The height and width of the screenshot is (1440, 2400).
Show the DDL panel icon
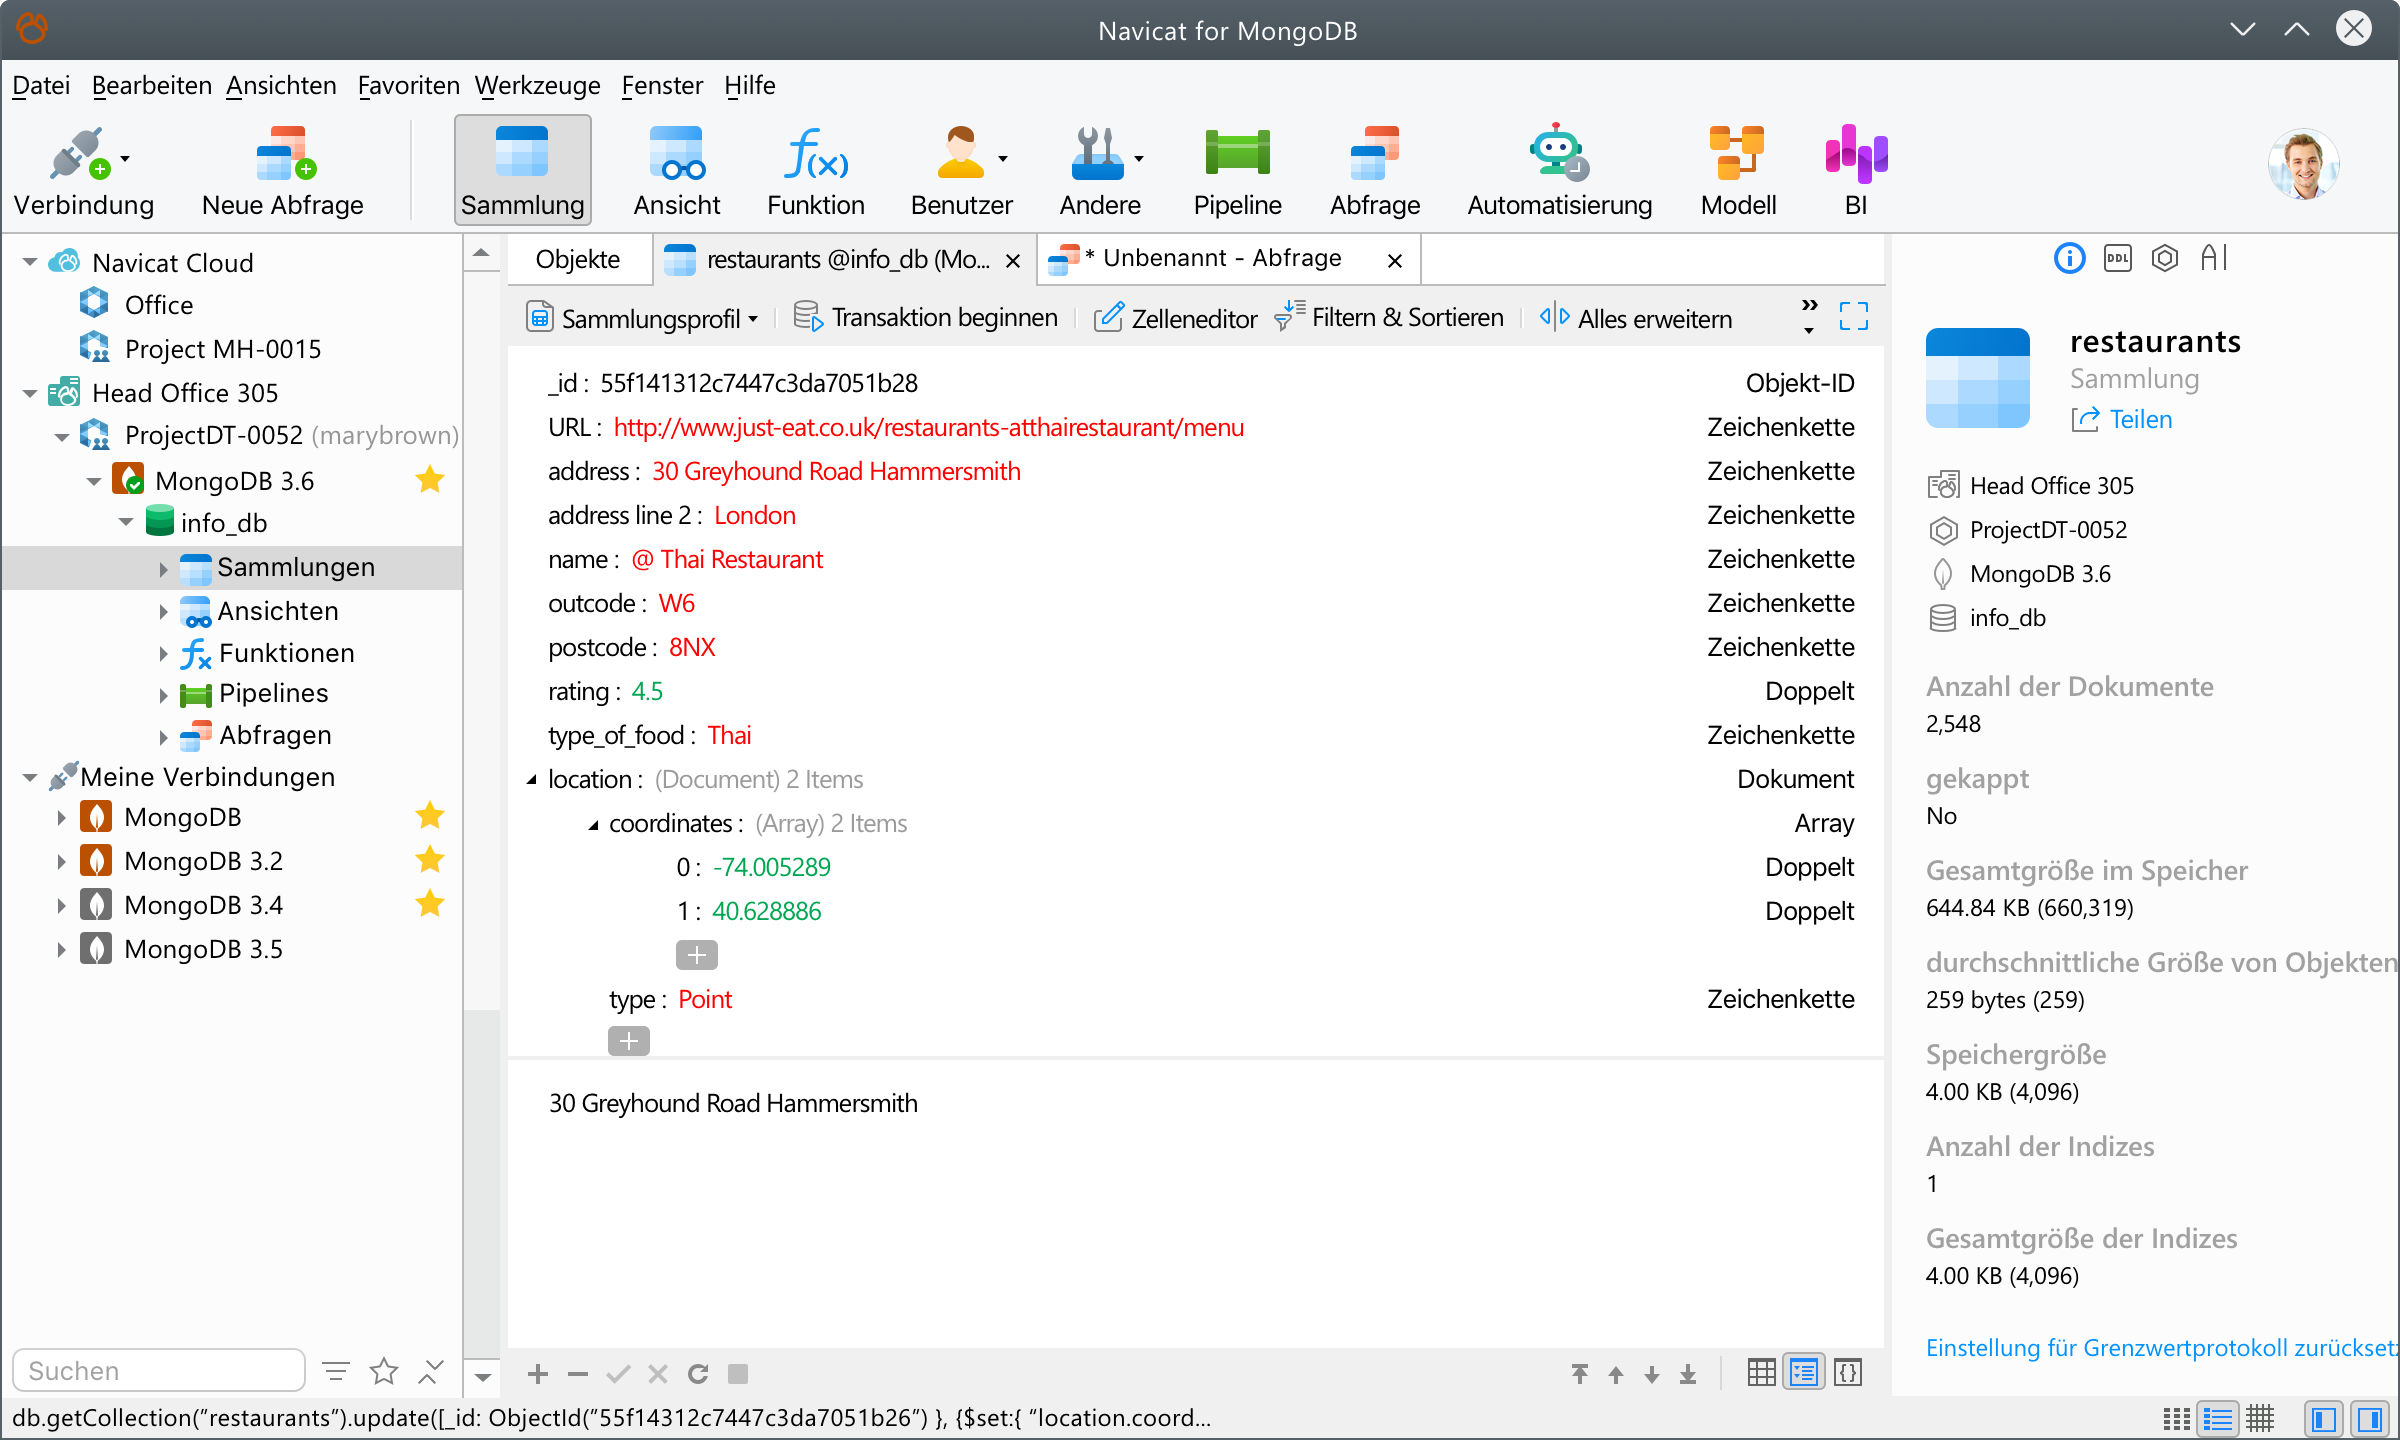(x=2118, y=259)
